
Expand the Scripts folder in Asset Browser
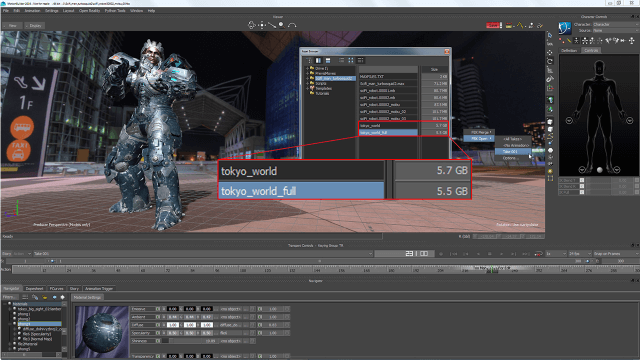coord(307,83)
